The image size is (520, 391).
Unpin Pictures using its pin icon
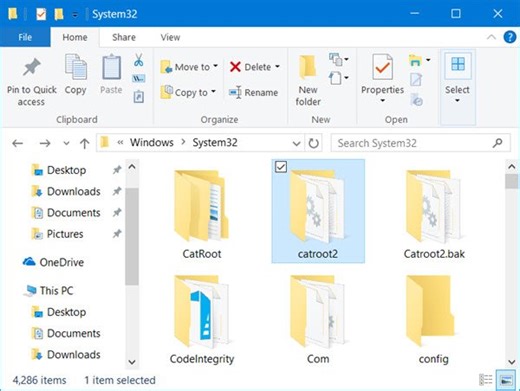point(117,234)
